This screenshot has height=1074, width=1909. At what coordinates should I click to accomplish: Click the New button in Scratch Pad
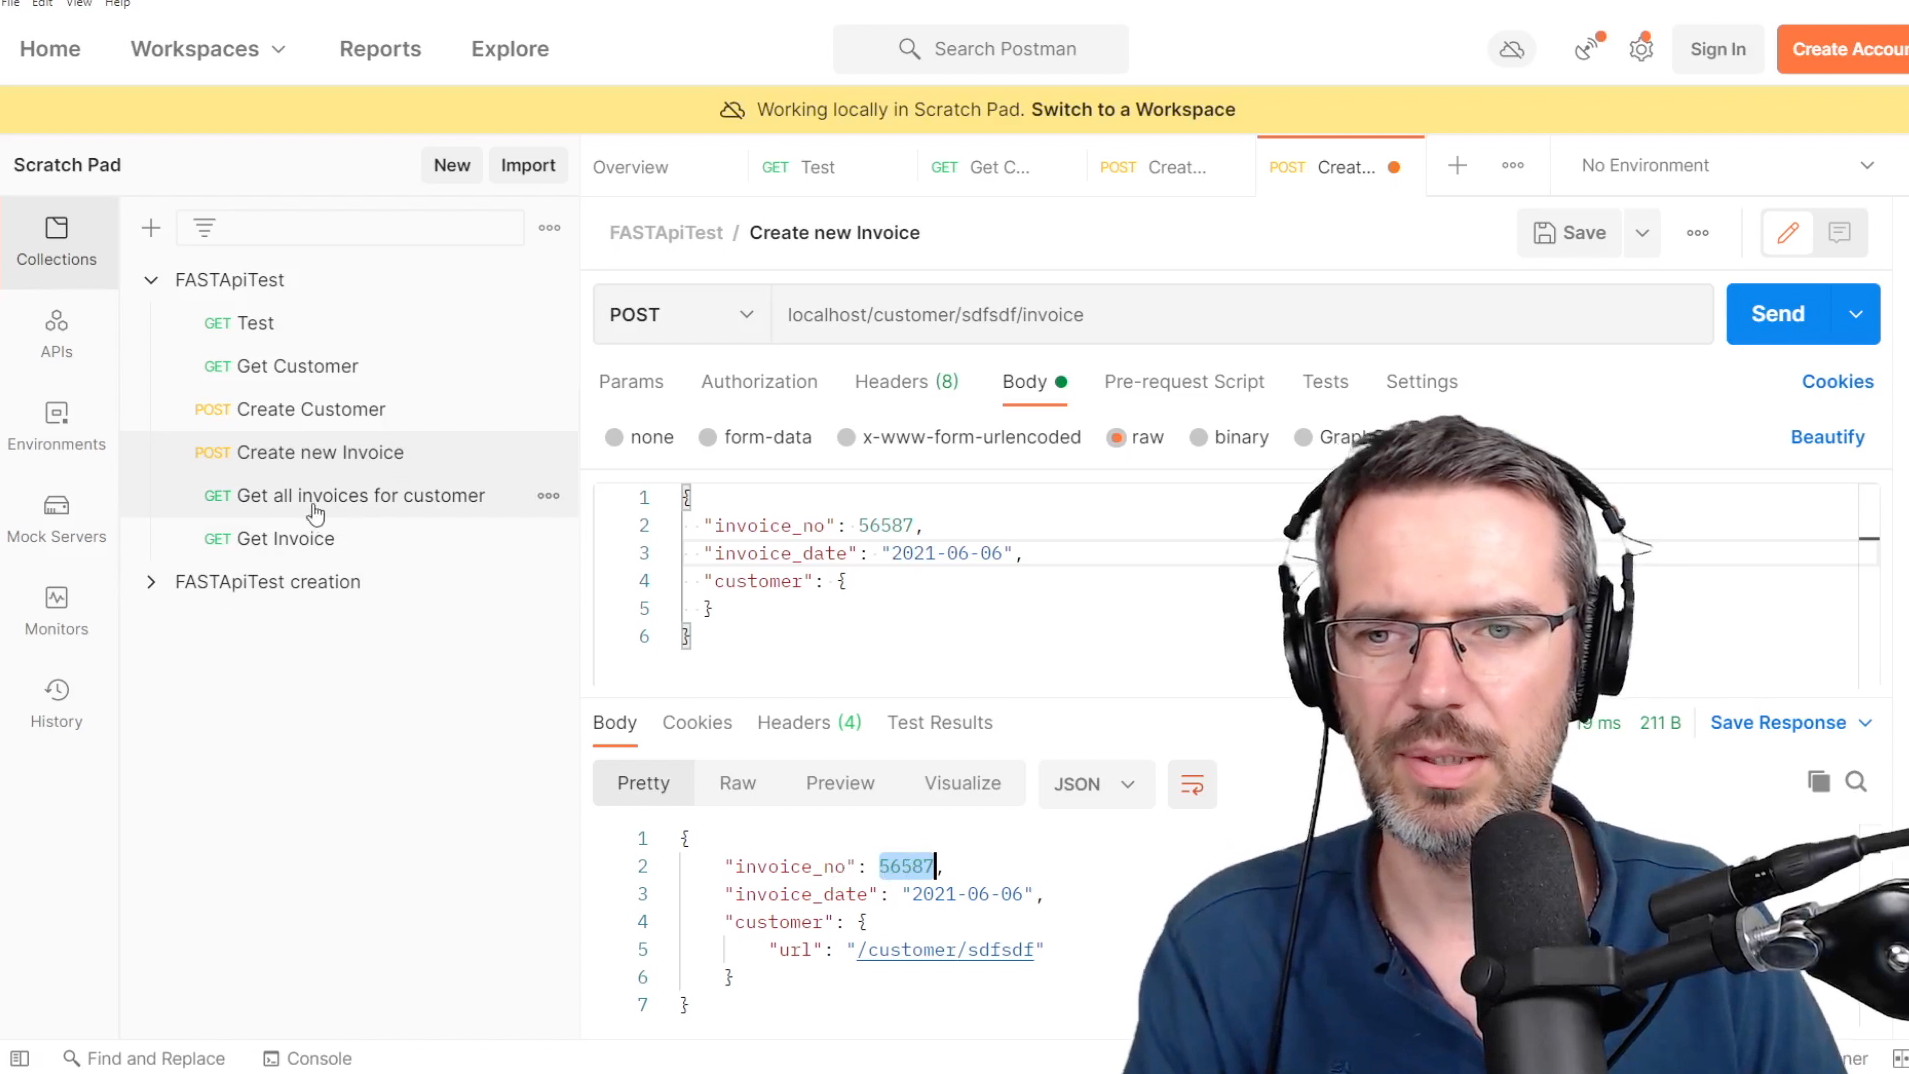[451, 166]
